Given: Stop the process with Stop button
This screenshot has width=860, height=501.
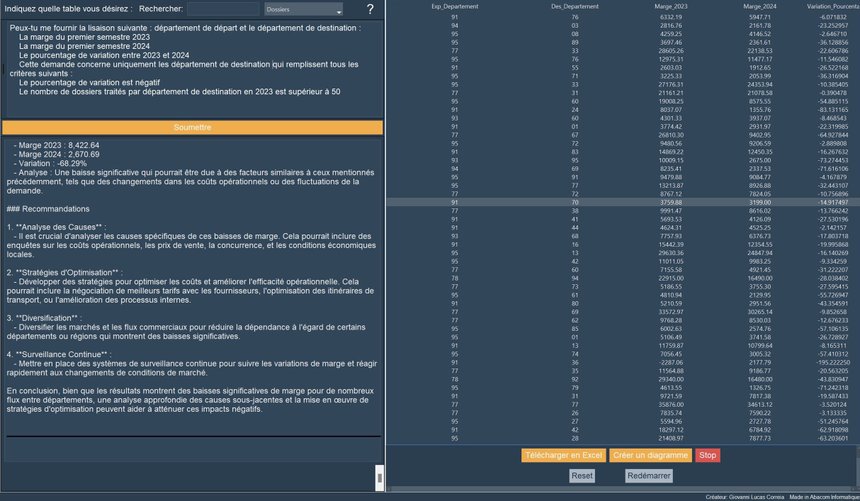Looking at the screenshot, I should (708, 455).
